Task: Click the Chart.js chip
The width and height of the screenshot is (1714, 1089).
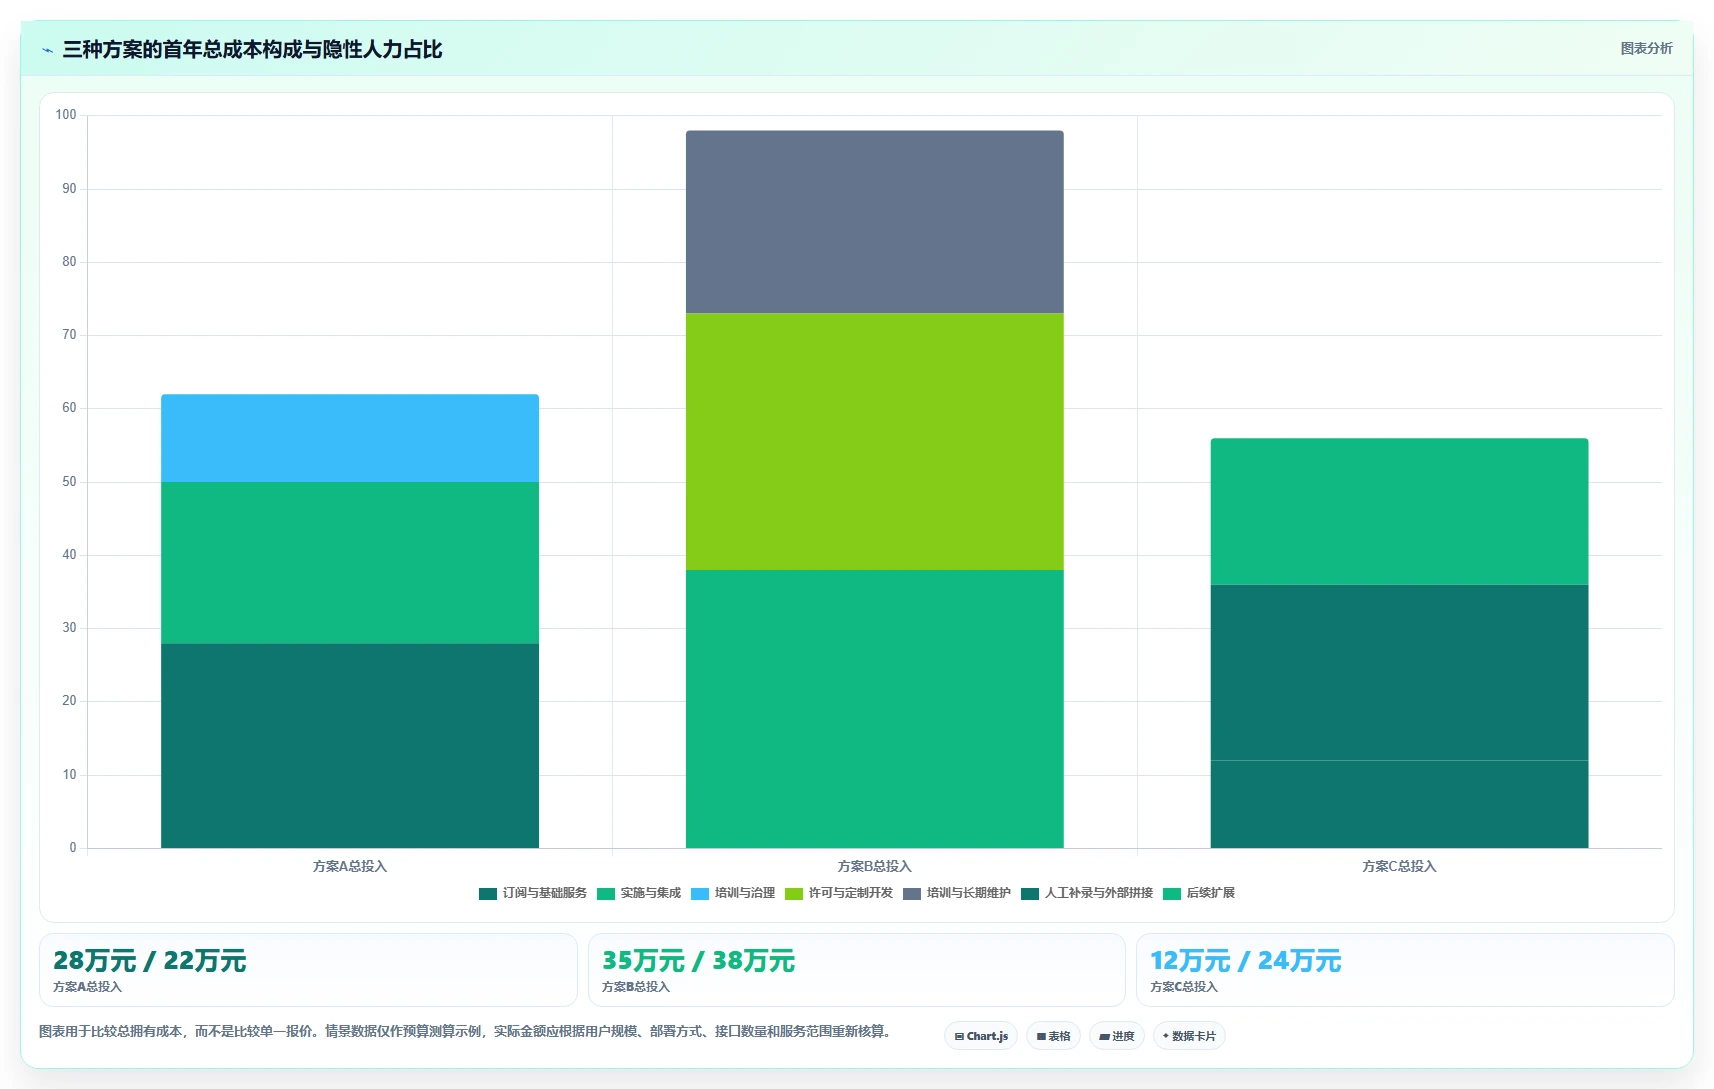Action: click(x=981, y=1036)
